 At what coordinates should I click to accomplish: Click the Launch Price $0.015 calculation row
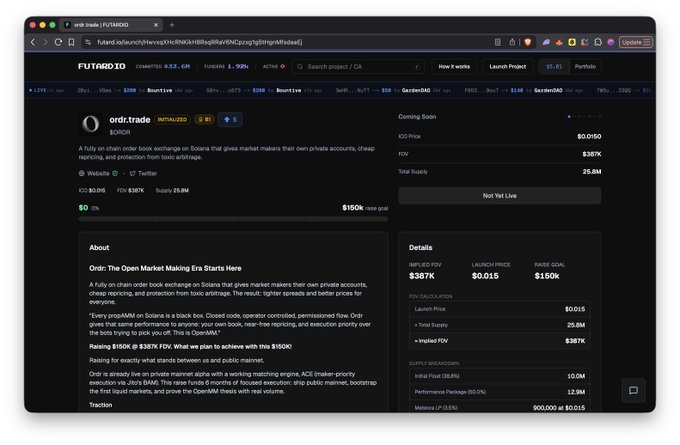click(500, 309)
